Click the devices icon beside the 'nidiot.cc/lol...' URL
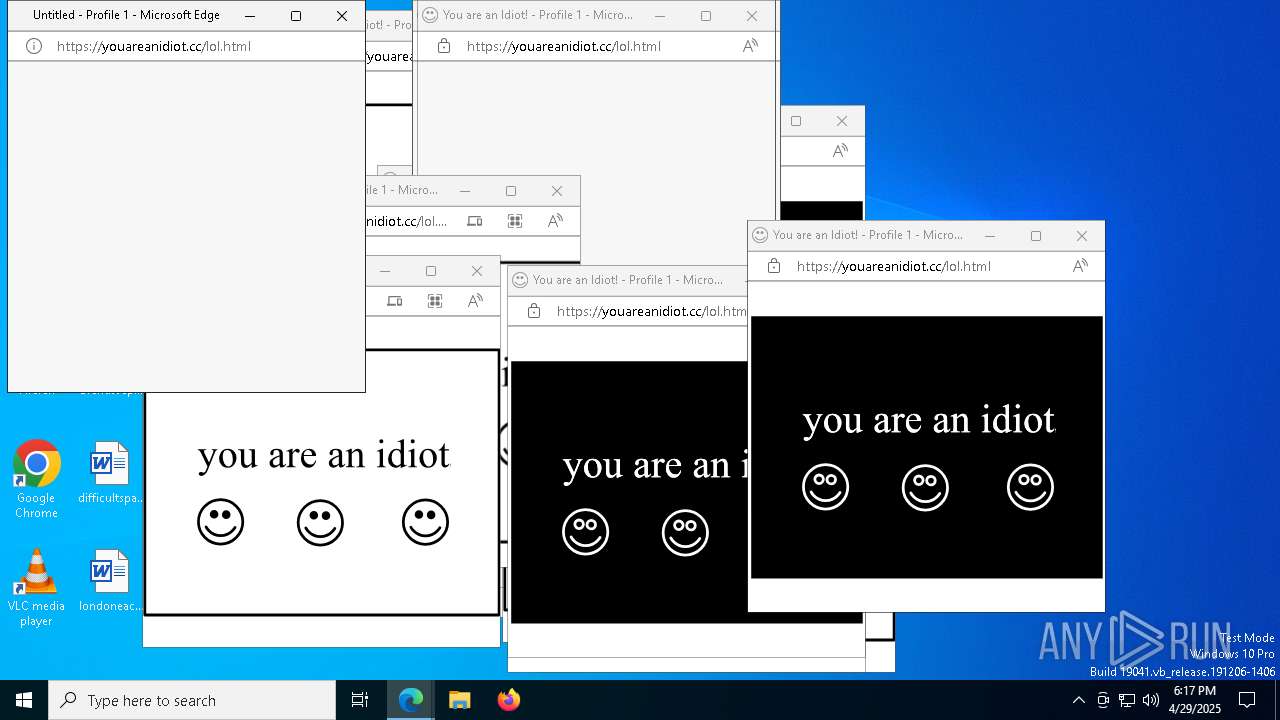 pos(475,221)
